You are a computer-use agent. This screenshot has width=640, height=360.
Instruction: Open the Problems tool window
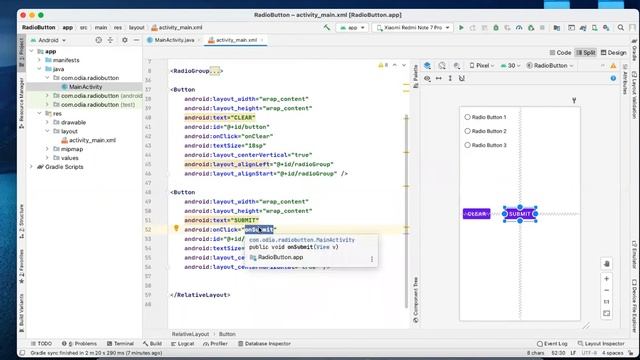tap(79, 344)
